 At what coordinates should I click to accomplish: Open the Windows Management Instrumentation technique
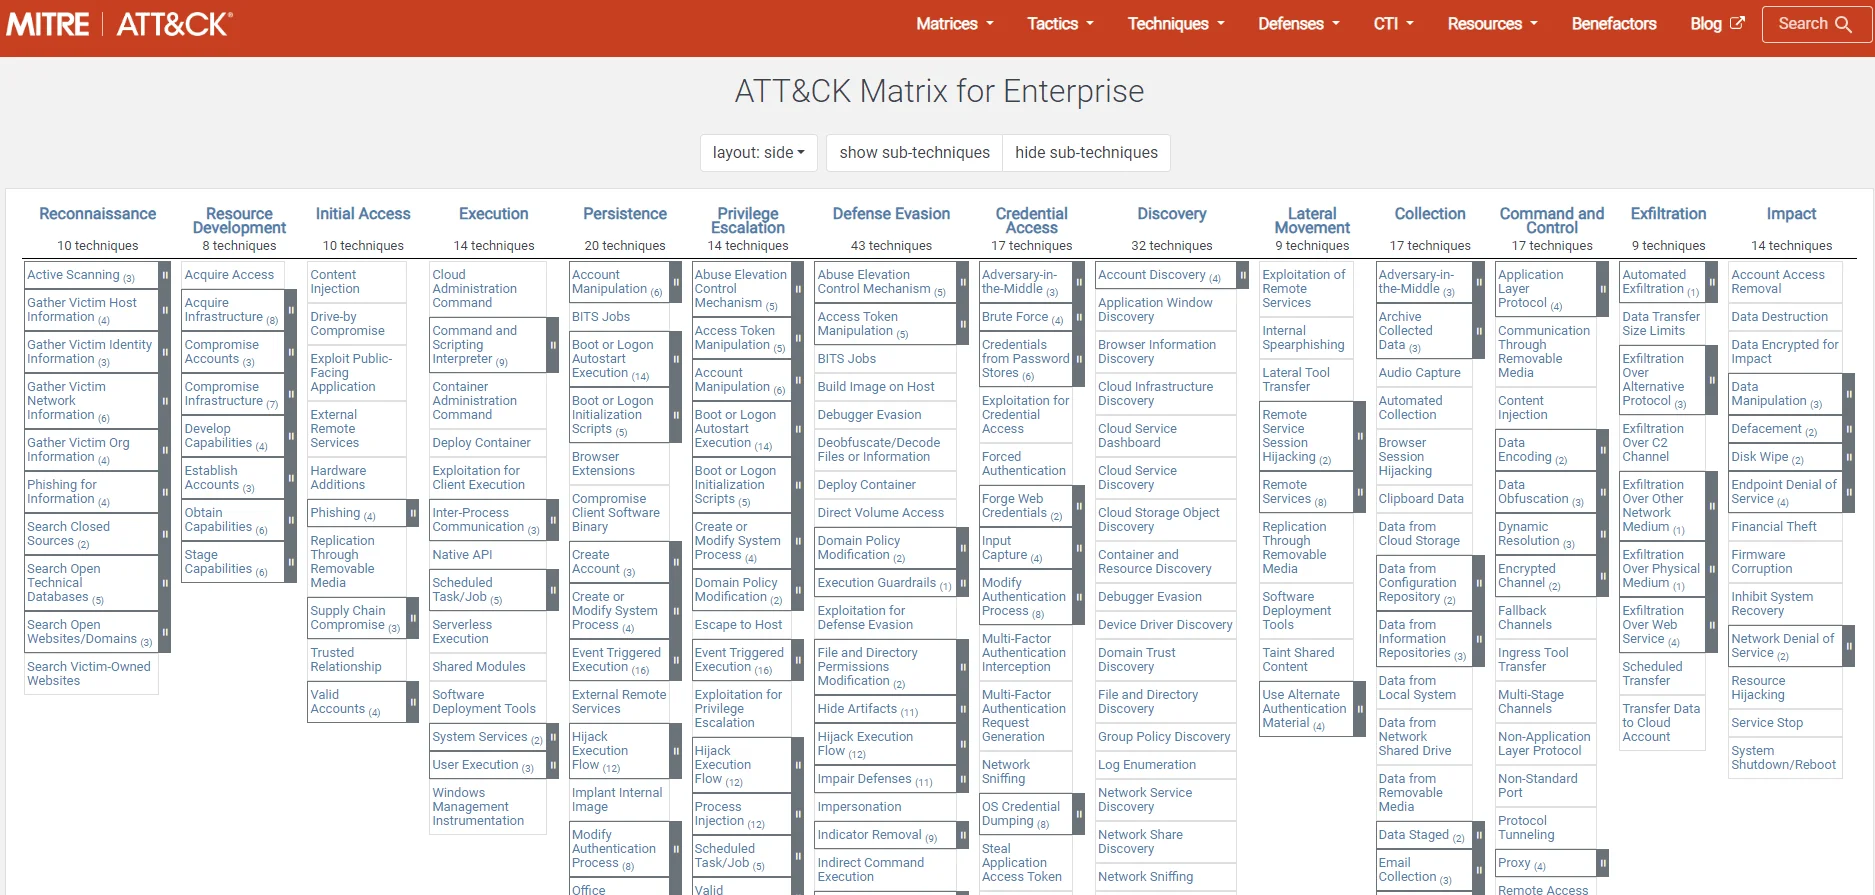coord(478,807)
